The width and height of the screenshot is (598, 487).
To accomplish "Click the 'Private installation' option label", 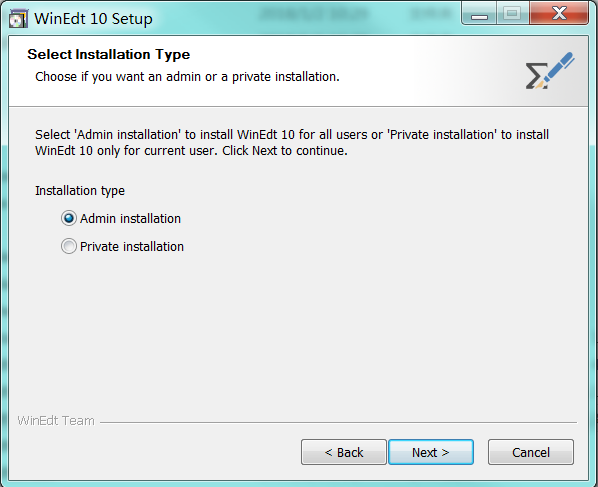I will [132, 247].
